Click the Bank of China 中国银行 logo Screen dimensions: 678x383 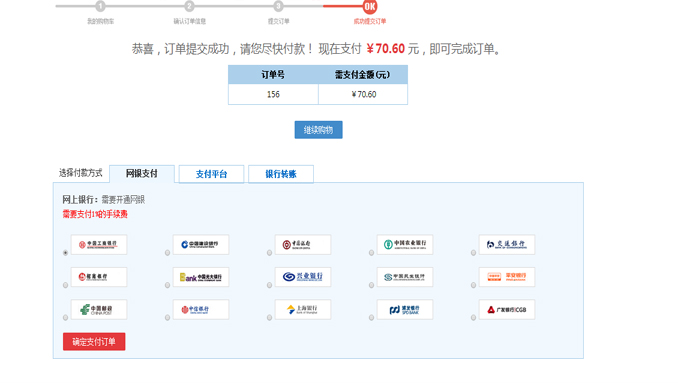tap(303, 245)
